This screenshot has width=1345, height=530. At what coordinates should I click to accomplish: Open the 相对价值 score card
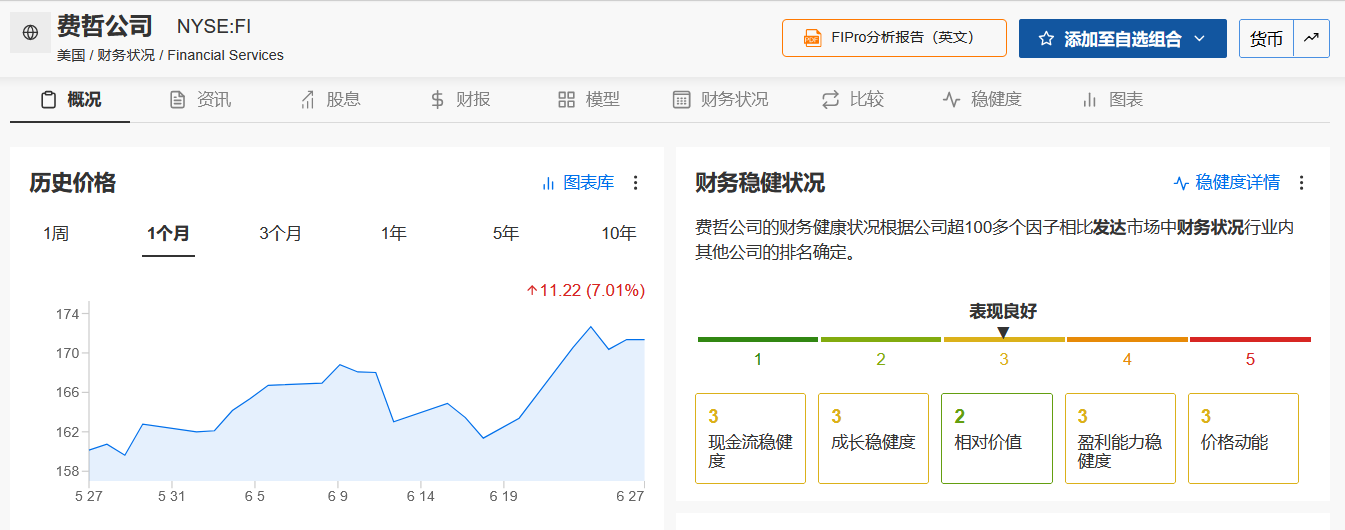[x=997, y=438]
